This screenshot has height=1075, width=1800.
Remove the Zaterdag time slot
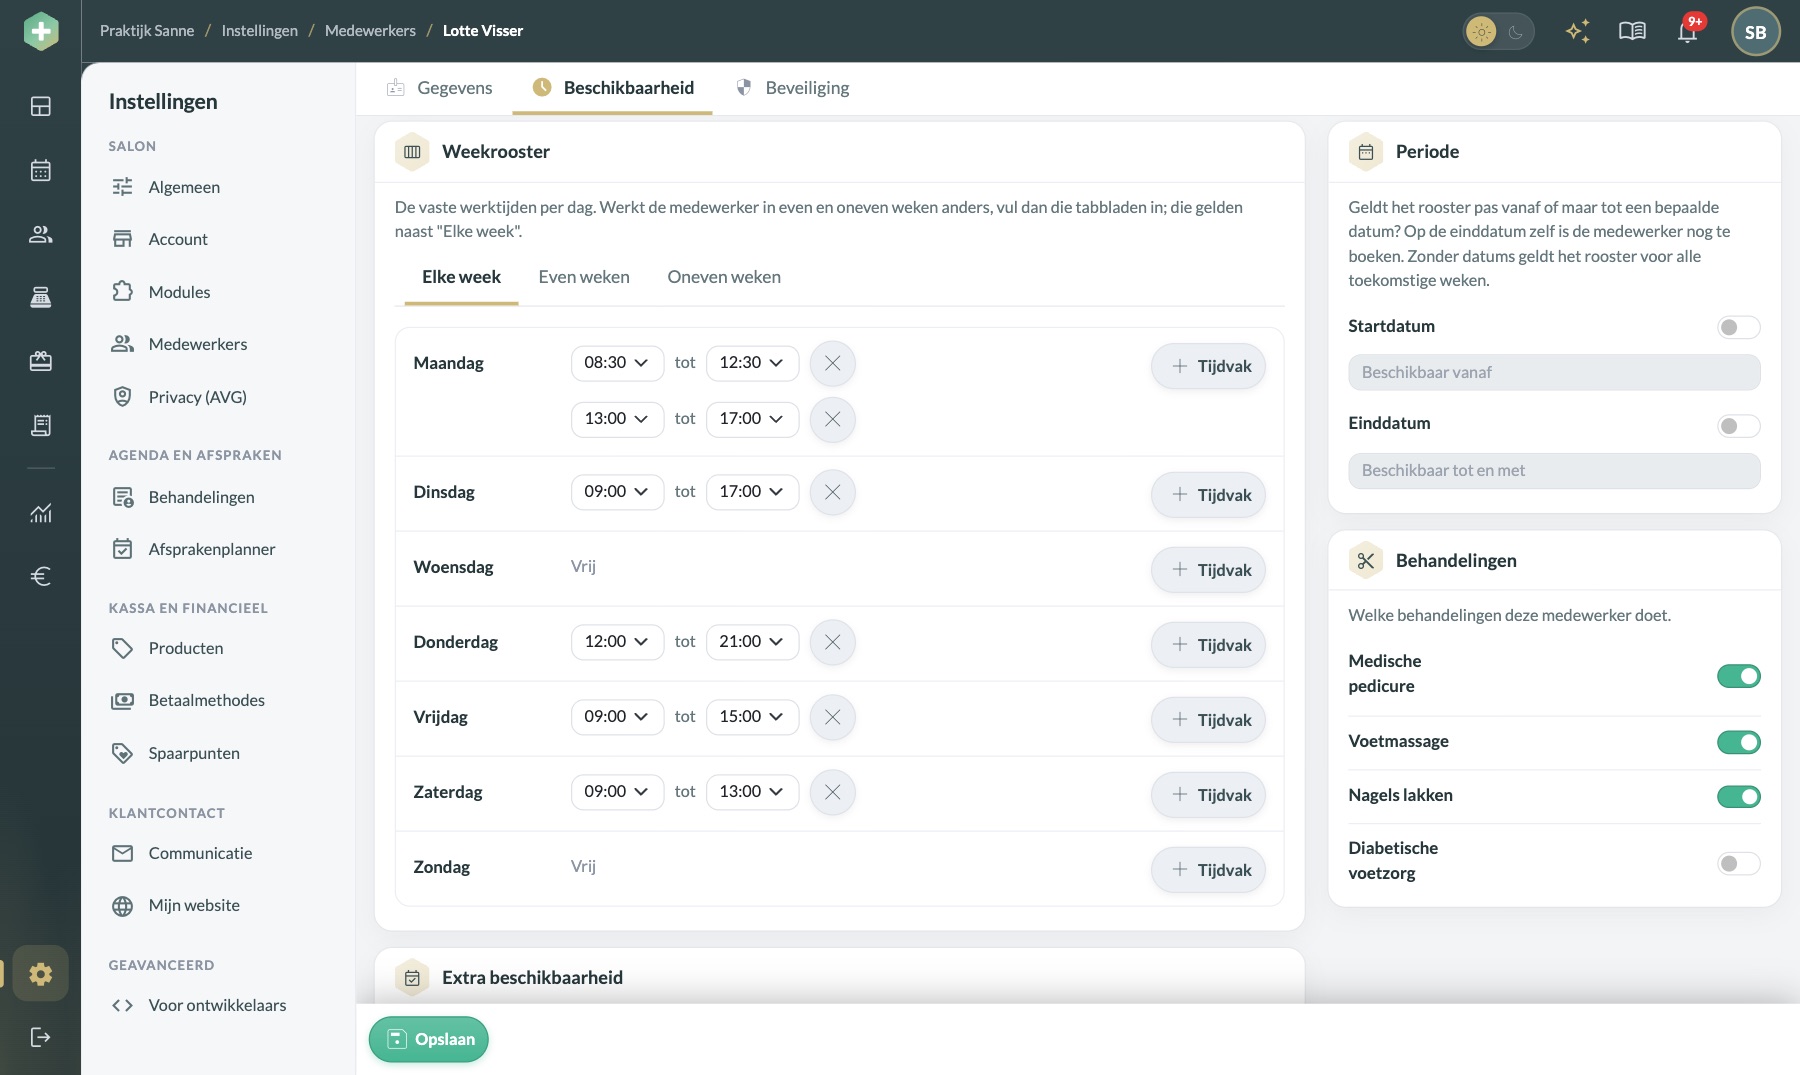click(x=832, y=792)
